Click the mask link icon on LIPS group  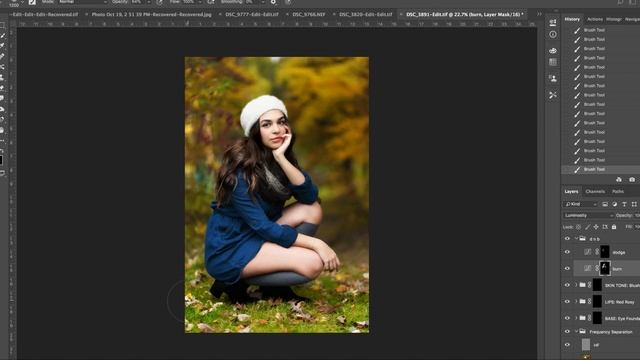[589, 302]
